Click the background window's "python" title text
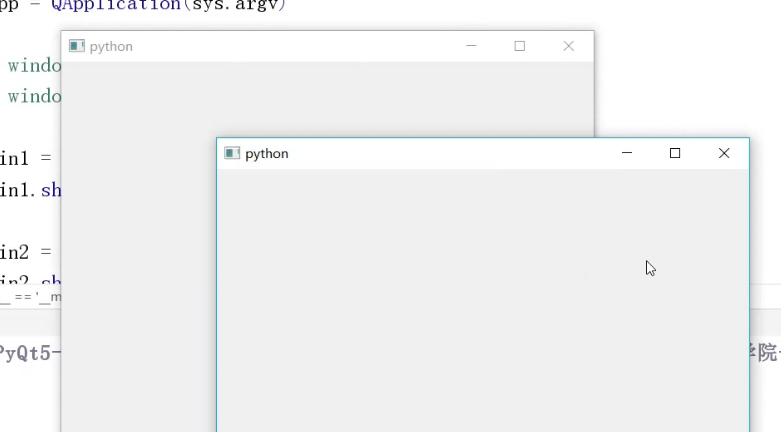The image size is (781, 432). [x=111, y=47]
